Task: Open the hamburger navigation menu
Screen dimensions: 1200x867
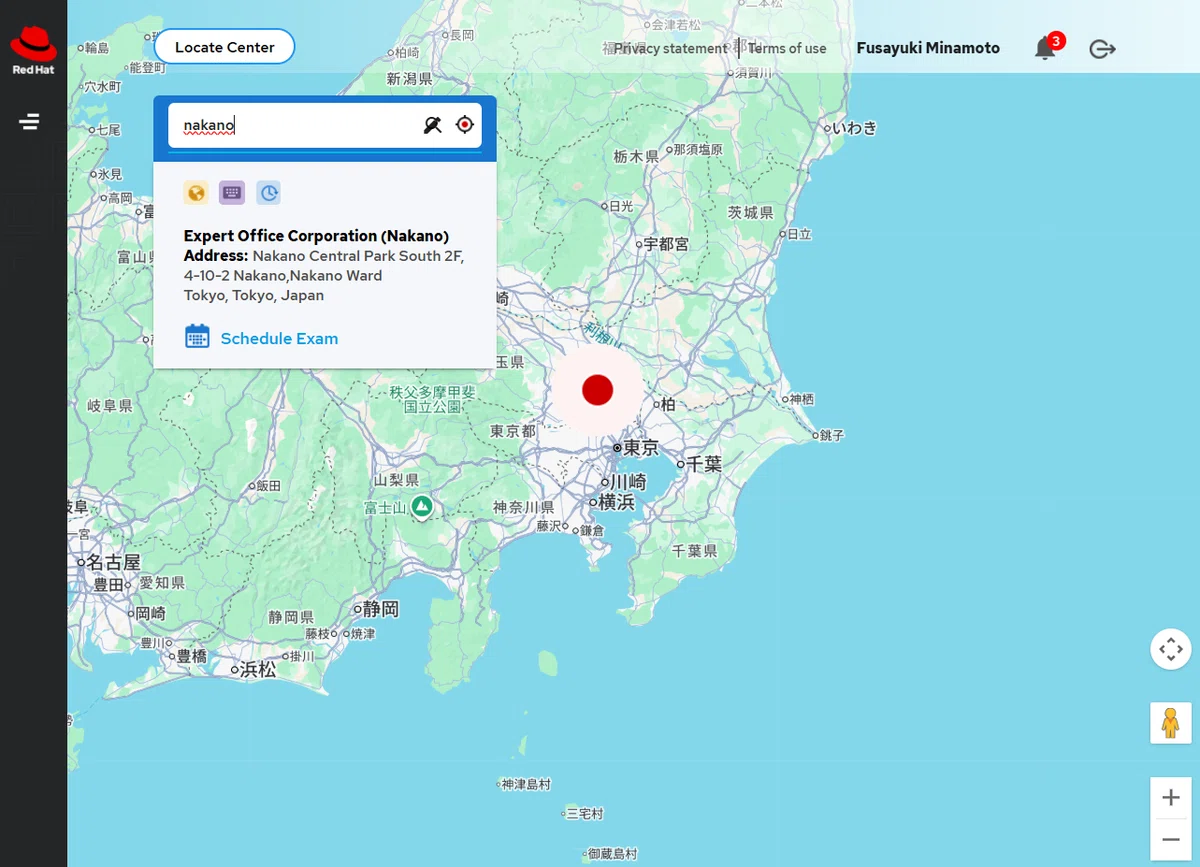Action: [29, 122]
